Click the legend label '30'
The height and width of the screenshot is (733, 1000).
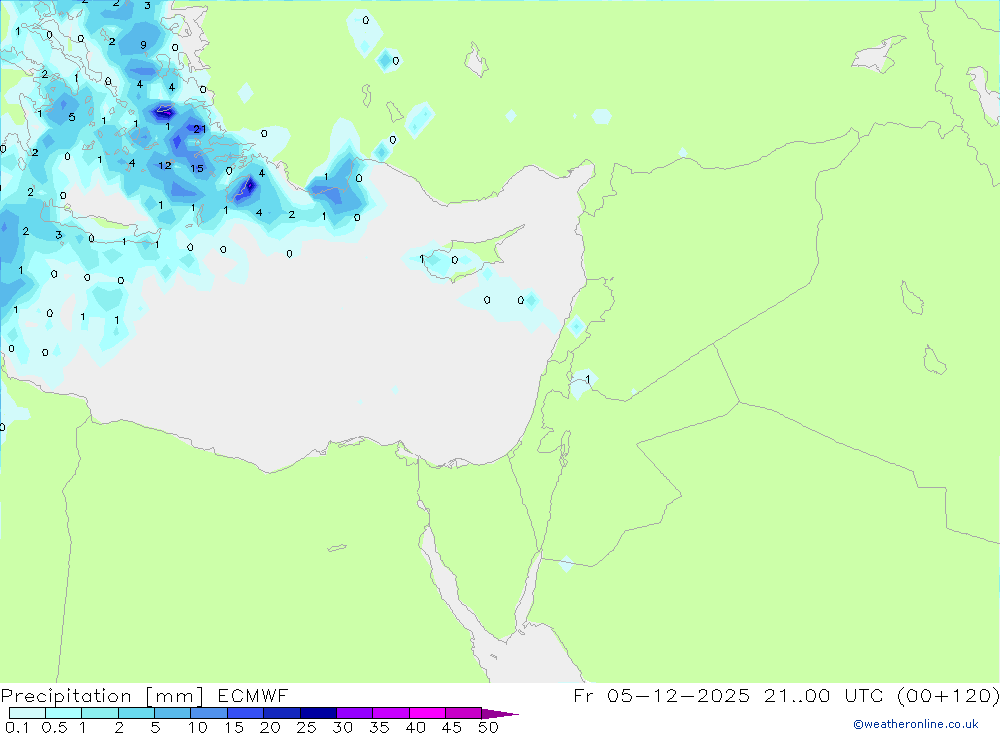coord(342,727)
